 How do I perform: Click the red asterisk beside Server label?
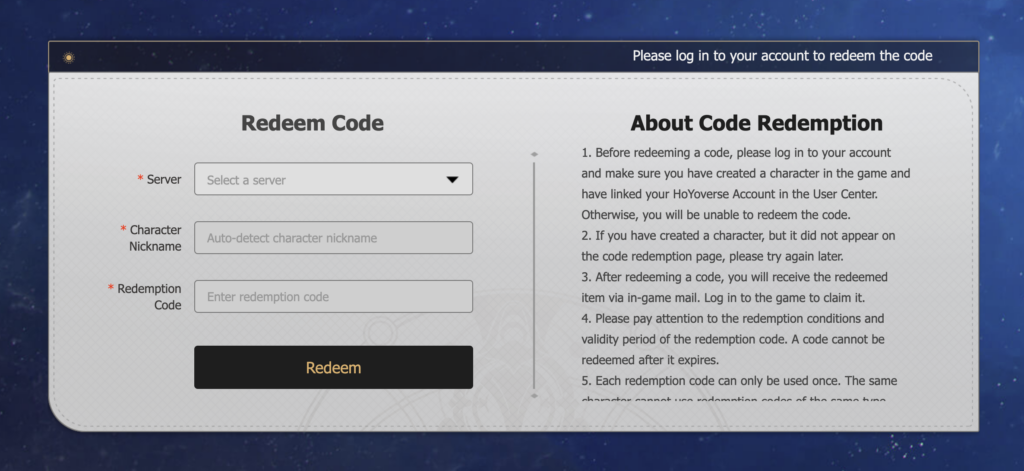click(140, 180)
